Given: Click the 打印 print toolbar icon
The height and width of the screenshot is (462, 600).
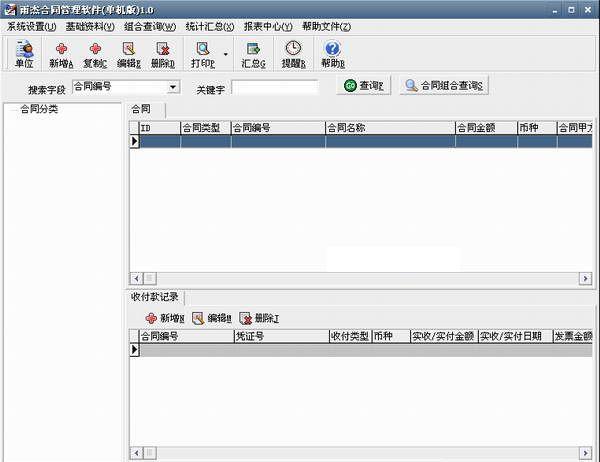Looking at the screenshot, I should pos(203,53).
